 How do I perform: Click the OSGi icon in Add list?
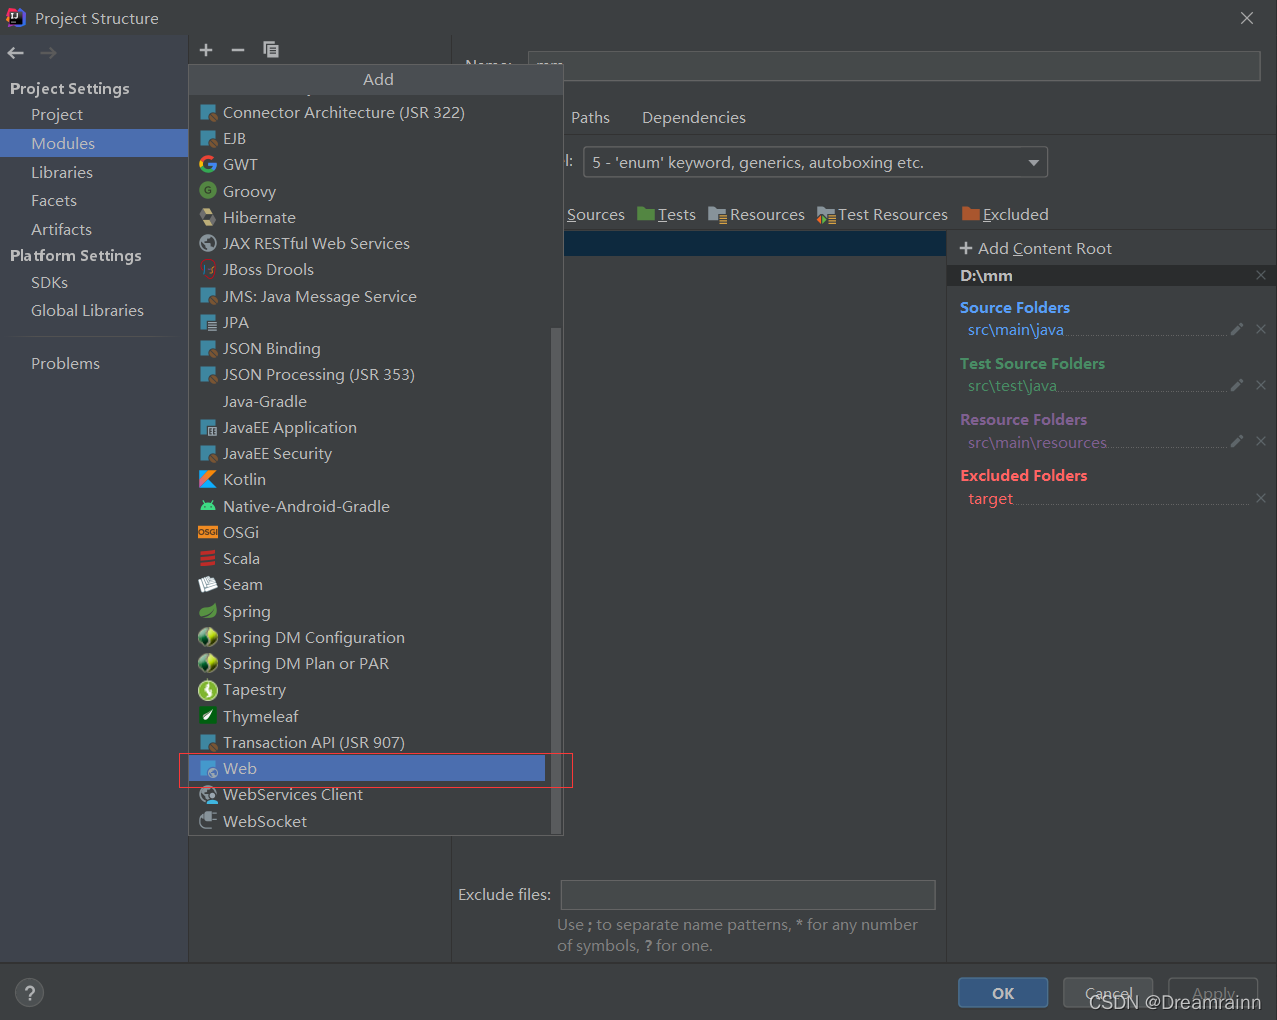208,532
